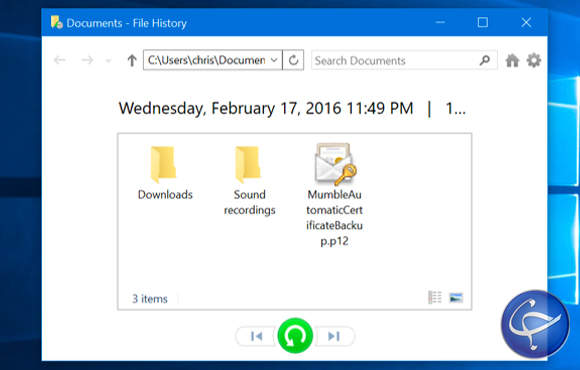The width and height of the screenshot is (580, 370).
Task: Click the search magnifier icon
Action: [x=485, y=60]
